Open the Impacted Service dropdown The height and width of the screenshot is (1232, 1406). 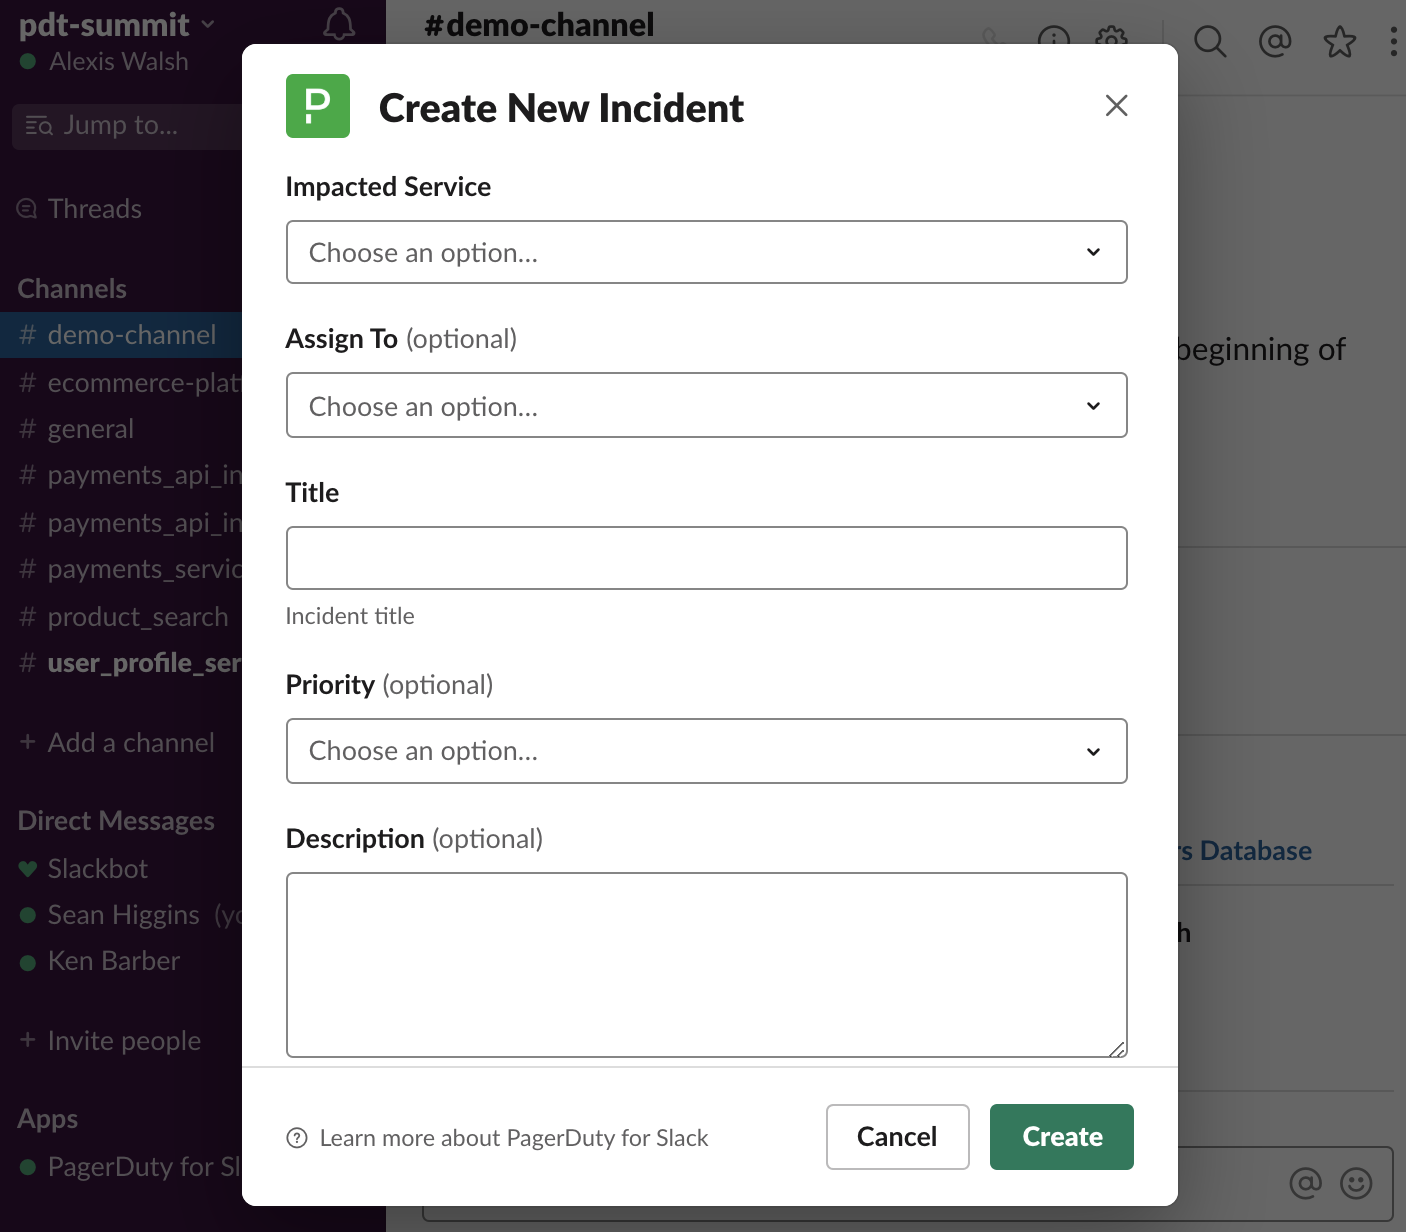point(706,252)
